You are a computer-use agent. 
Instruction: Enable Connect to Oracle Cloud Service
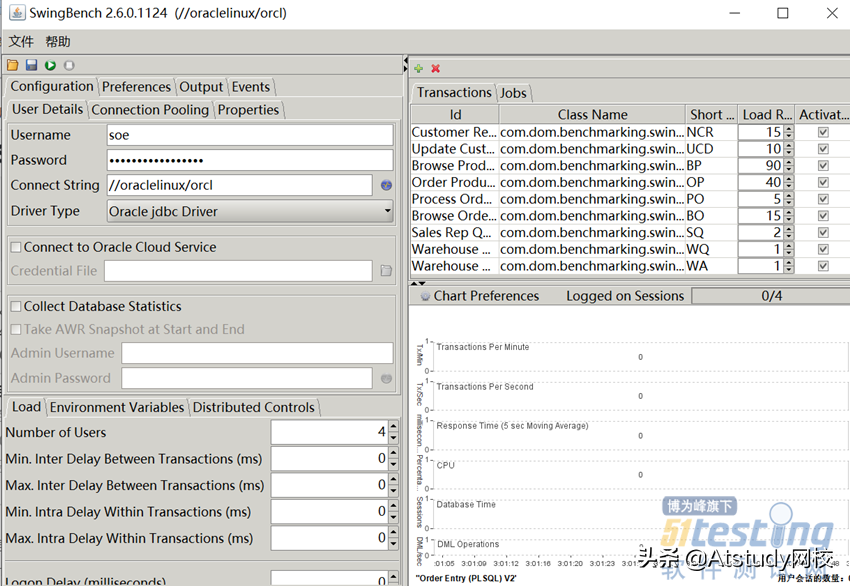(x=16, y=247)
